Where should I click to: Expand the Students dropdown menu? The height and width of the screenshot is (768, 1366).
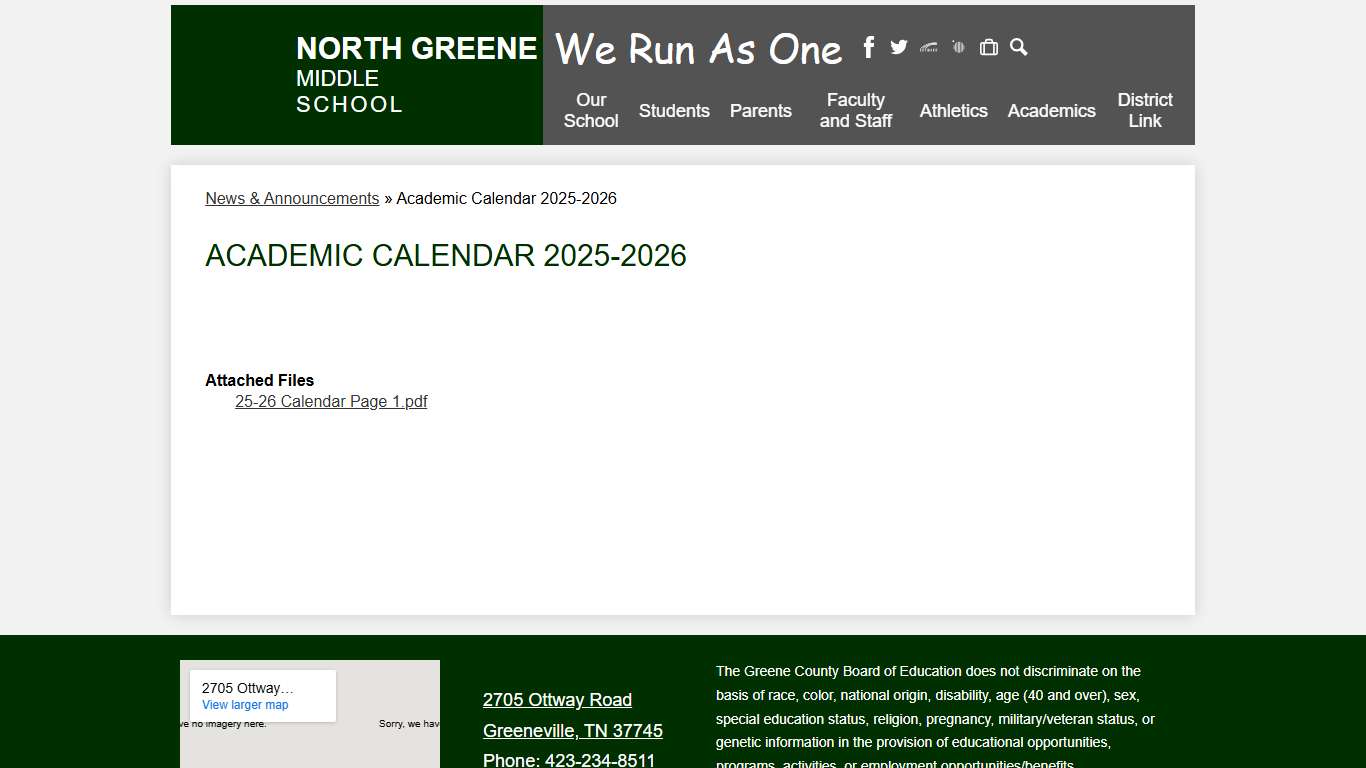point(674,111)
